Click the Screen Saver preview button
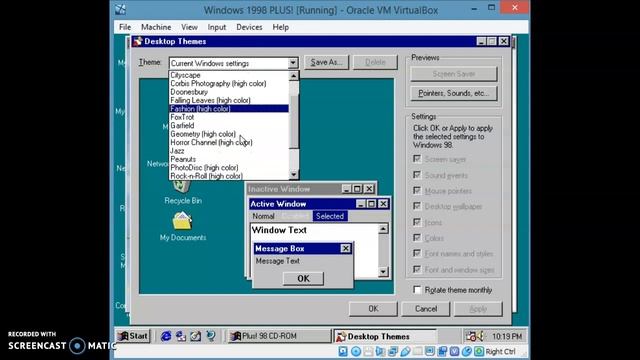 pos(454,74)
